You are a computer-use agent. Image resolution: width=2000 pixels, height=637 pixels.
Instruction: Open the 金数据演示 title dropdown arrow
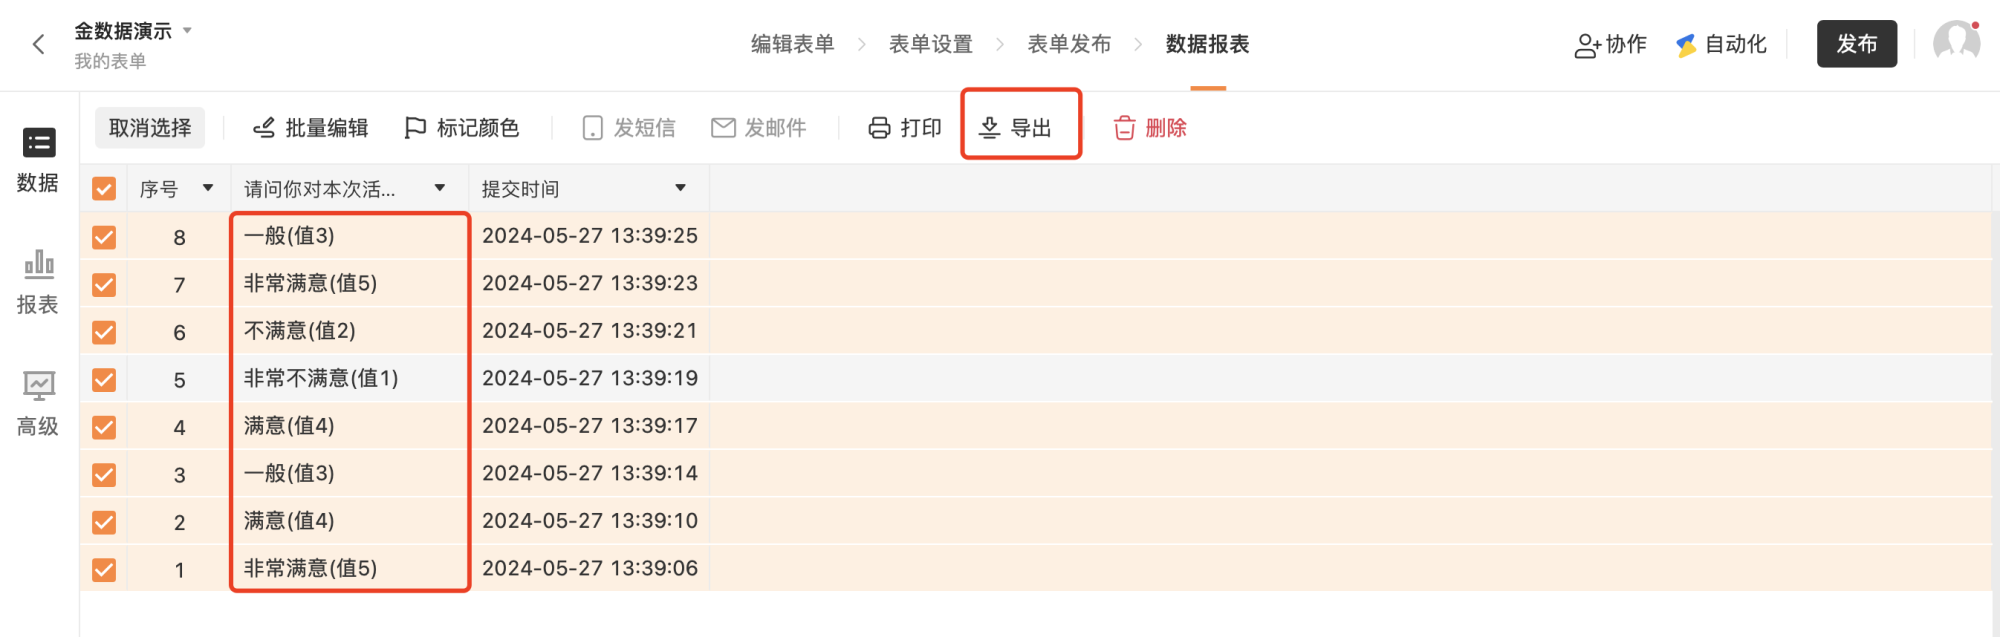click(187, 31)
